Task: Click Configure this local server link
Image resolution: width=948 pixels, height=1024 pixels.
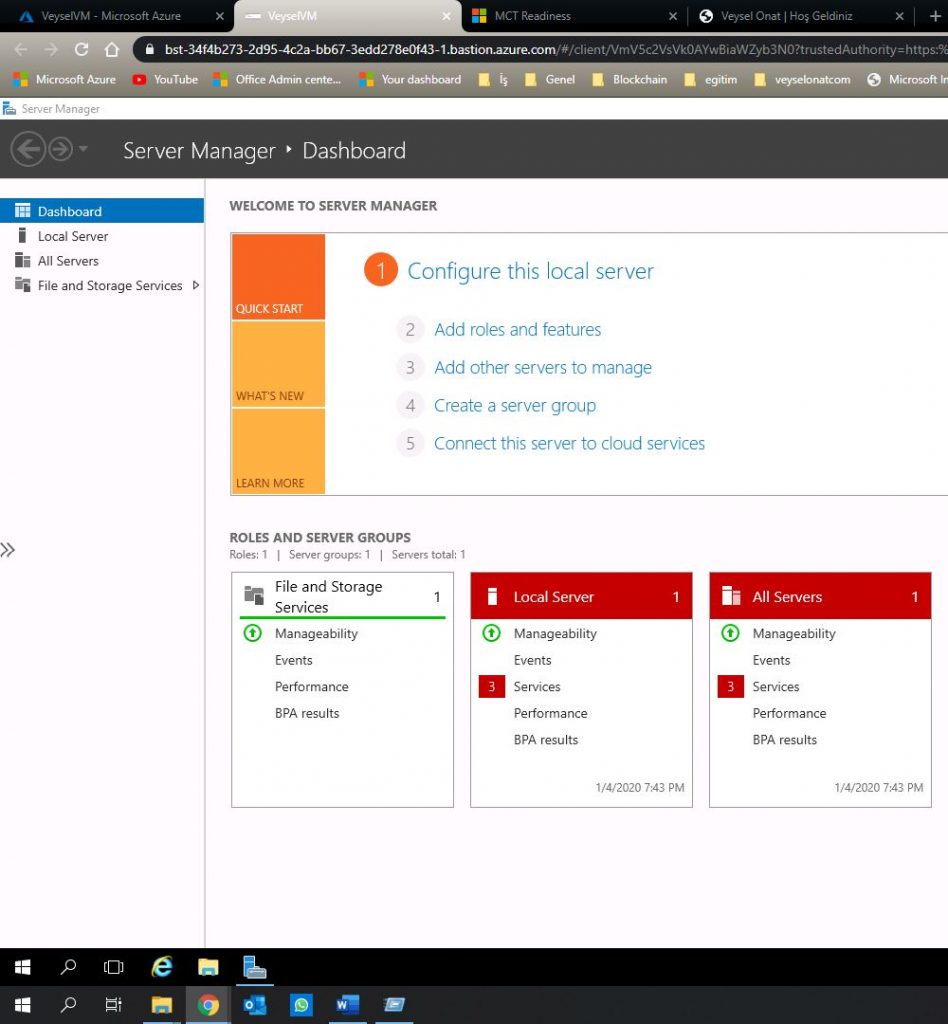Action: coord(530,271)
